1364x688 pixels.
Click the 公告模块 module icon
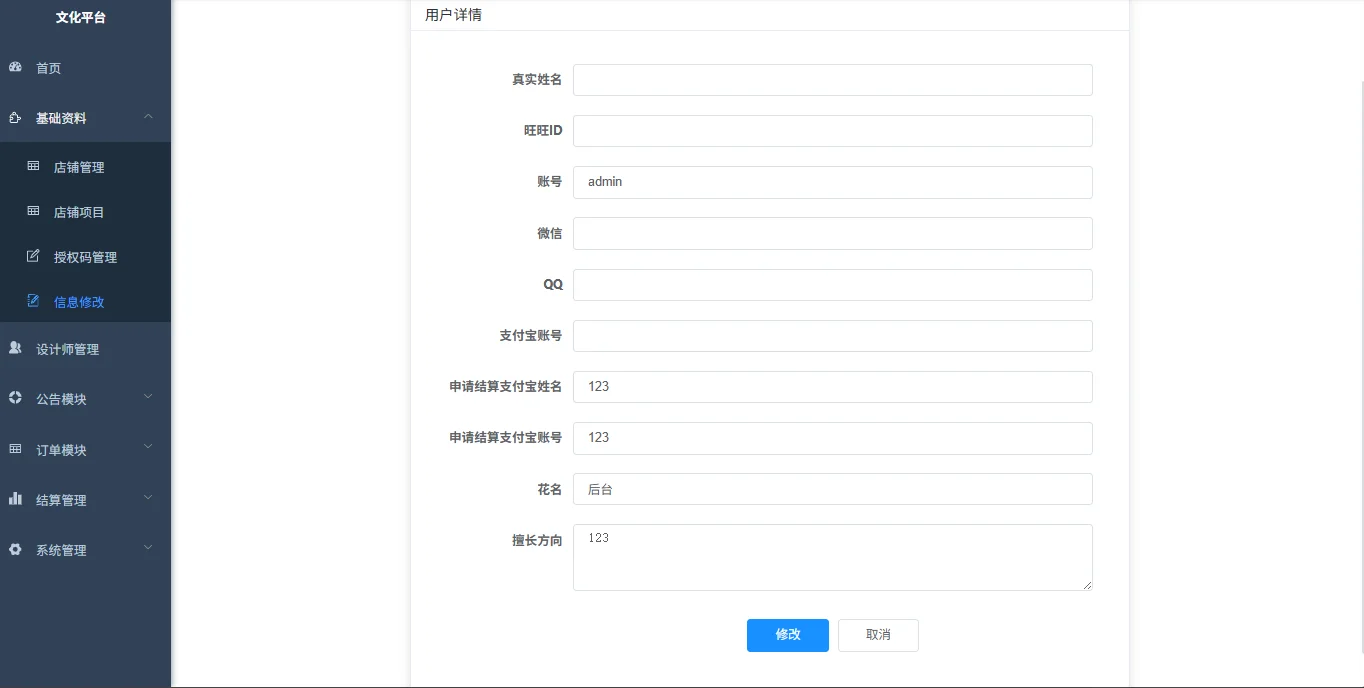(x=14, y=397)
